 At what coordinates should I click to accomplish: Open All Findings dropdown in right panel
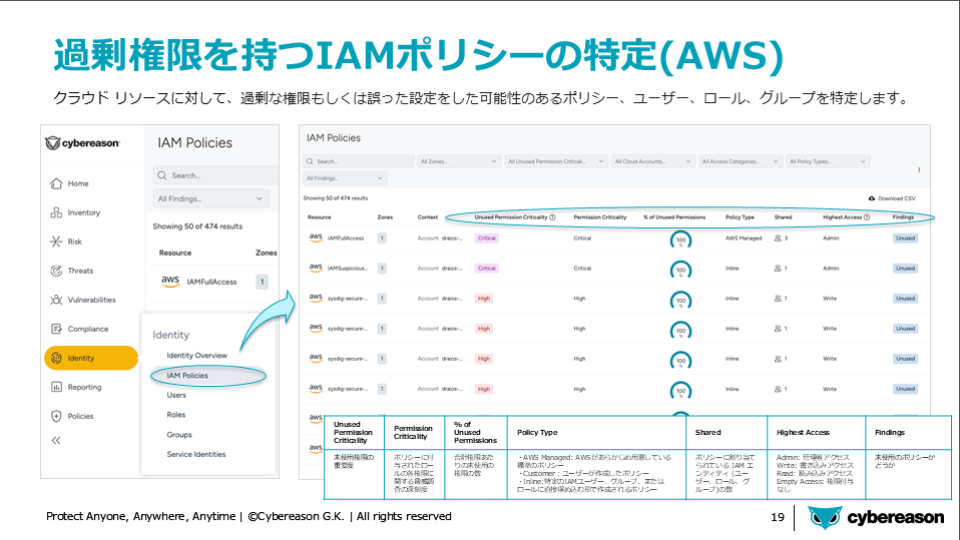(x=345, y=178)
